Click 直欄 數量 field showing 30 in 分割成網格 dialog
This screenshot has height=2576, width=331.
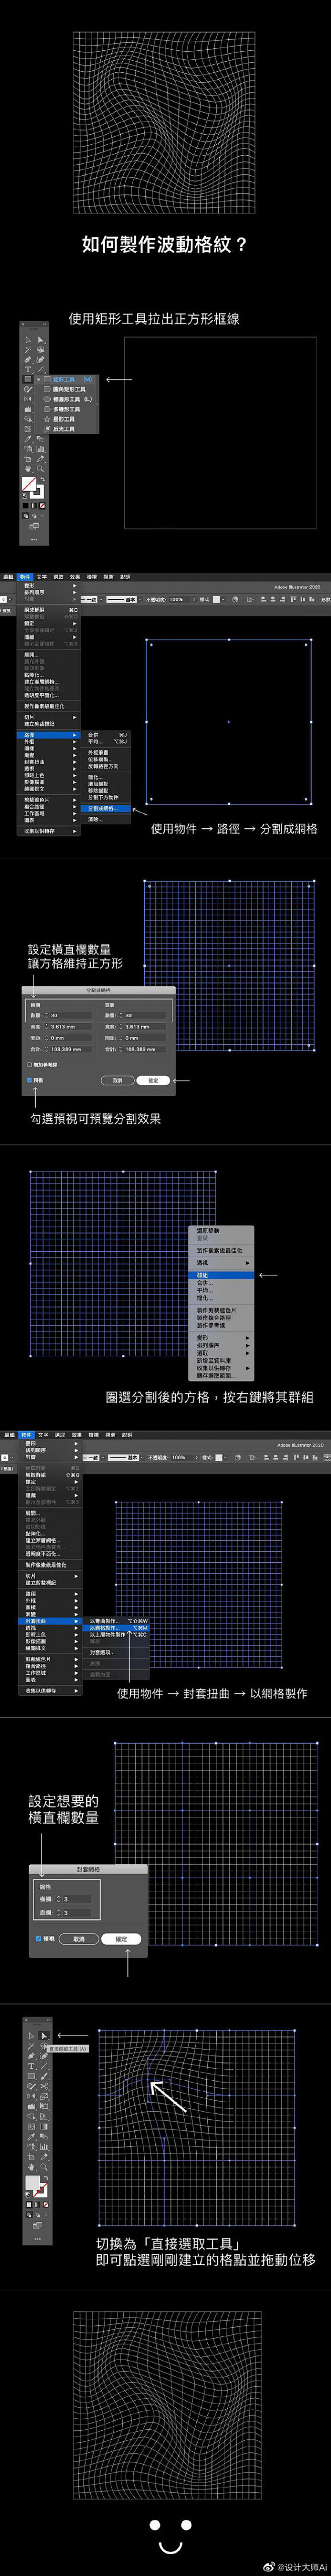[x=142, y=1015]
